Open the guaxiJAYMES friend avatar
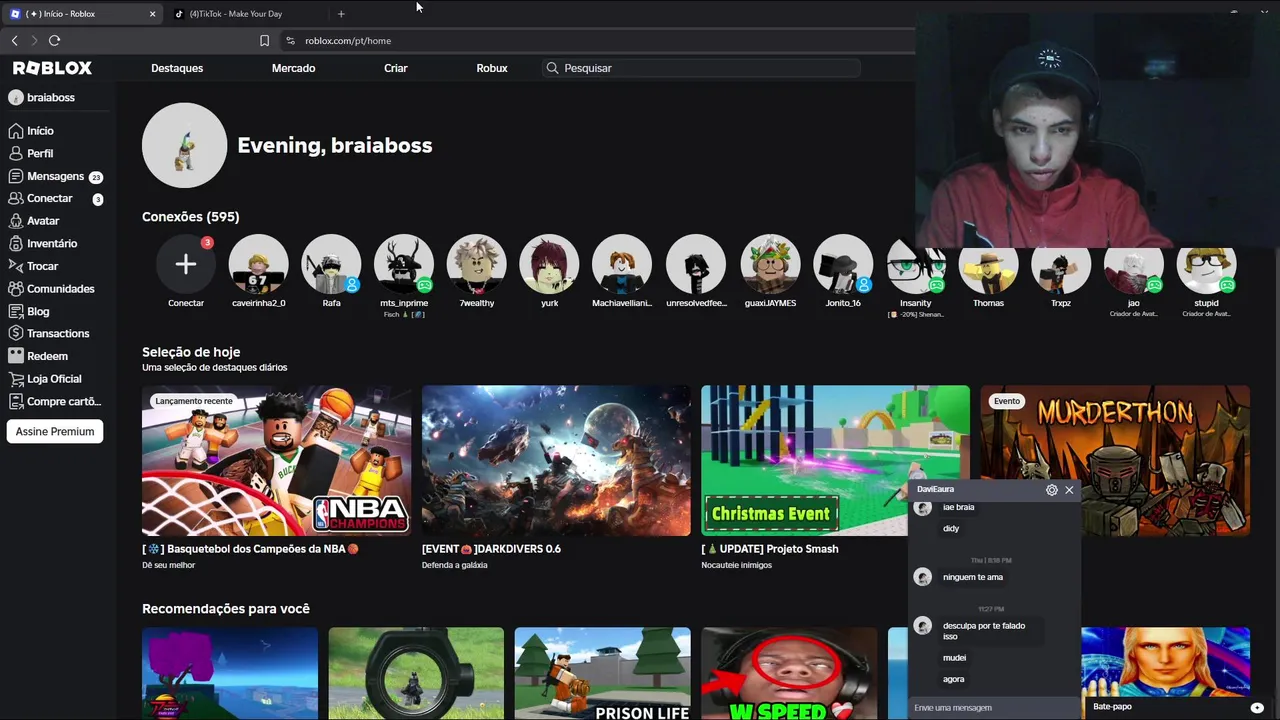 click(770, 264)
